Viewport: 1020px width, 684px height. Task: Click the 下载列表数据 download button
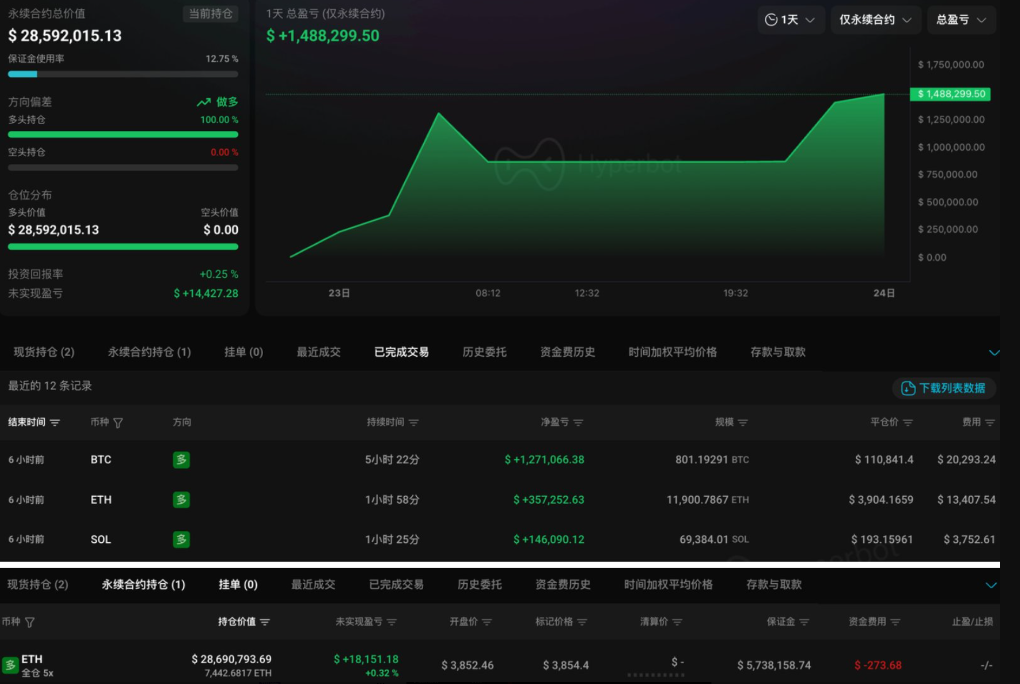[x=943, y=388]
